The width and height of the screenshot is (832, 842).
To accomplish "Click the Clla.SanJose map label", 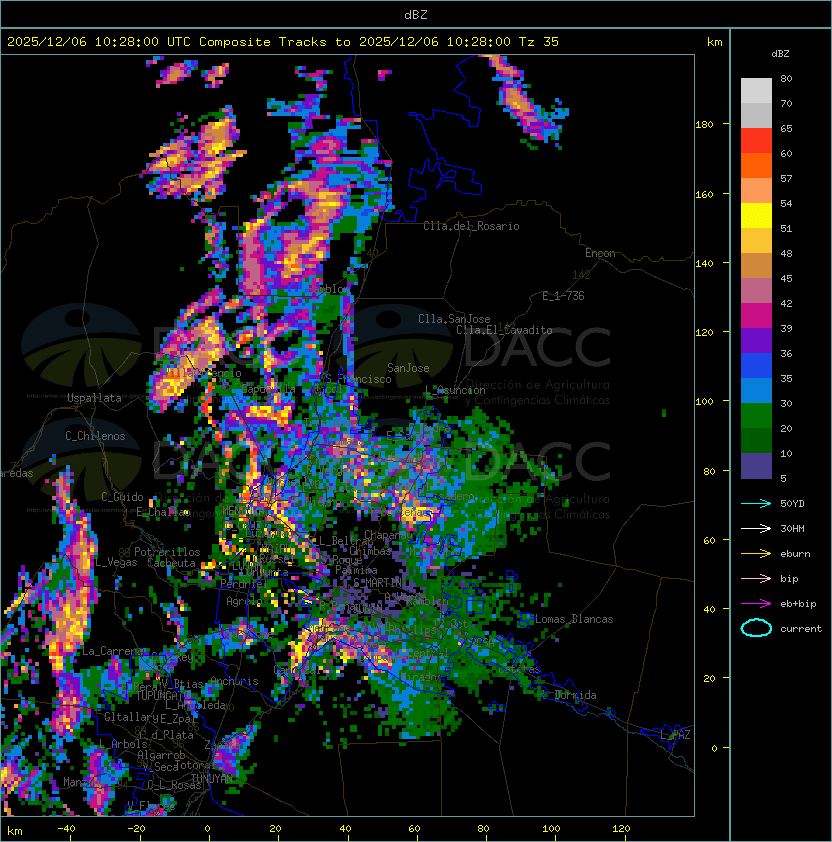I will (x=454, y=319).
